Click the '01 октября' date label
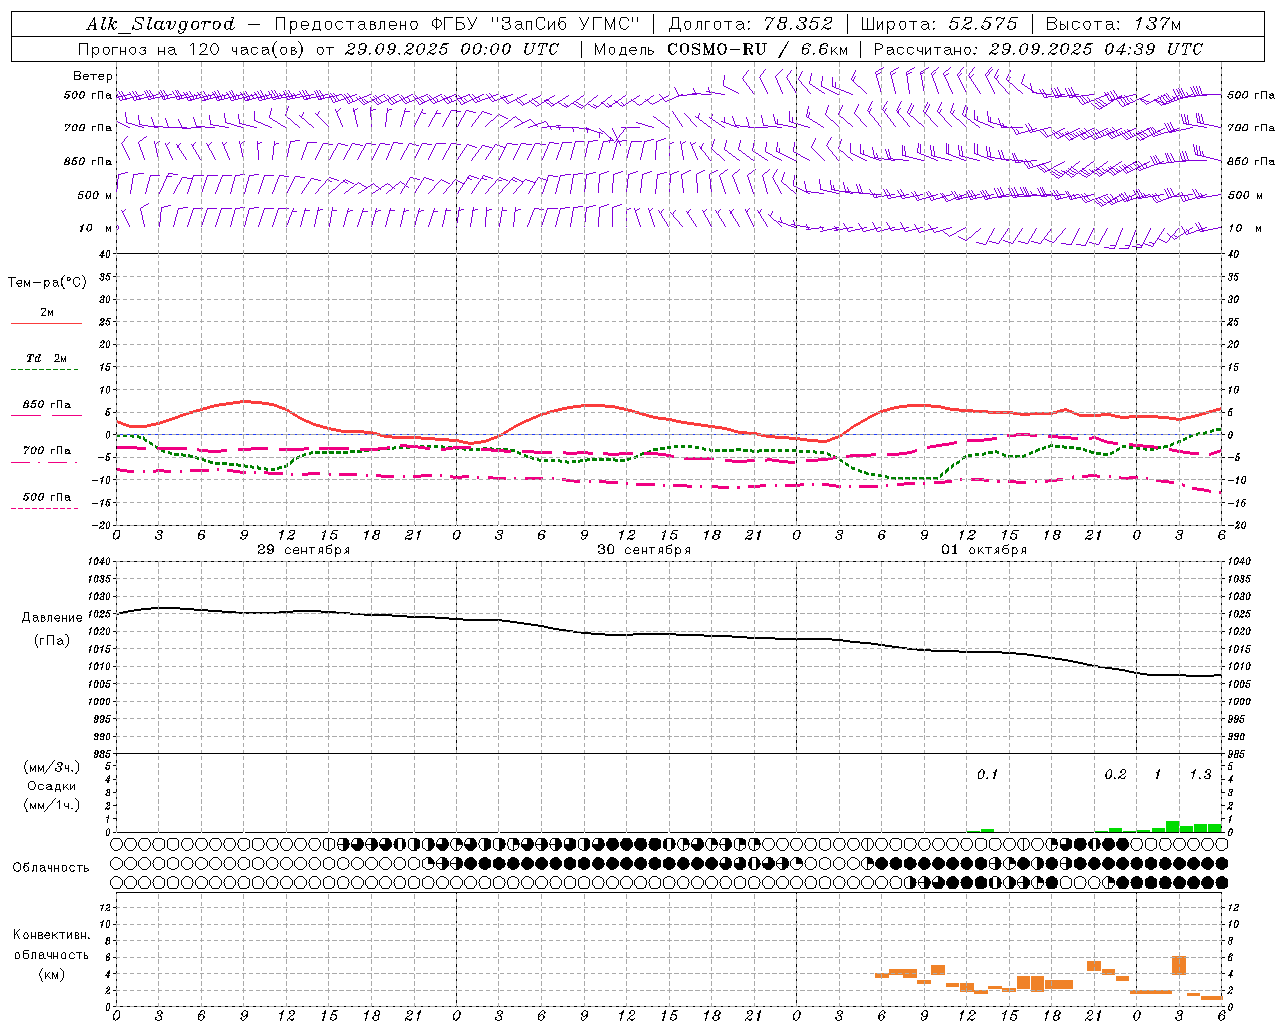1280x1024 pixels. pyautogui.click(x=984, y=550)
